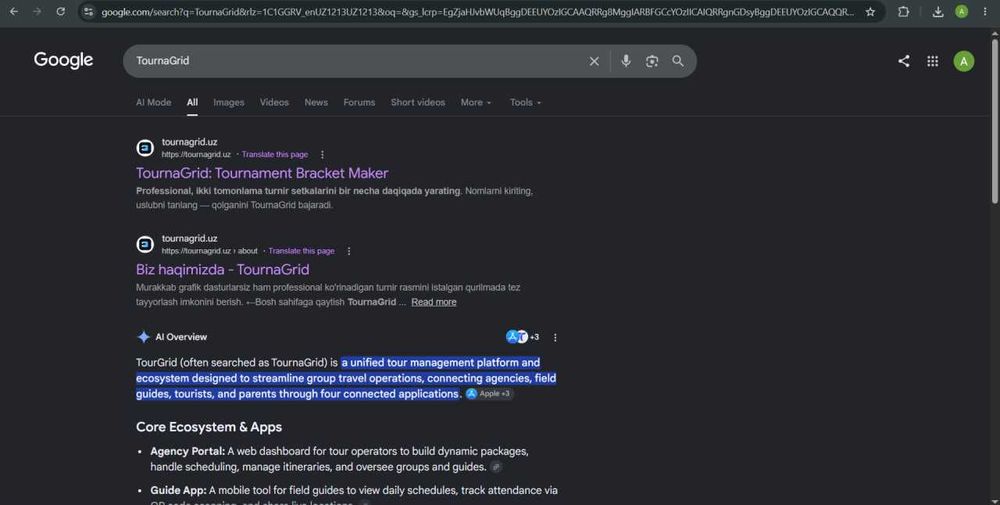Click Read more on the about result

tap(434, 302)
